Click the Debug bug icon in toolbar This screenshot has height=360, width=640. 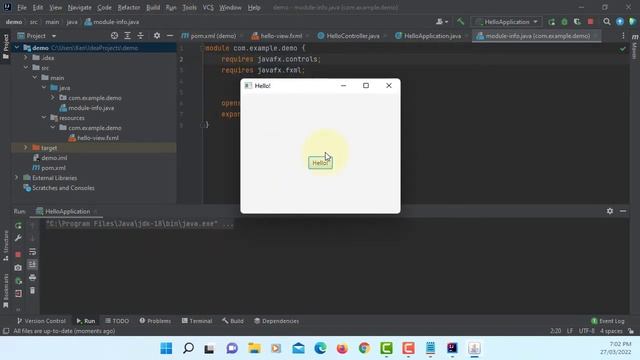pos(564,22)
